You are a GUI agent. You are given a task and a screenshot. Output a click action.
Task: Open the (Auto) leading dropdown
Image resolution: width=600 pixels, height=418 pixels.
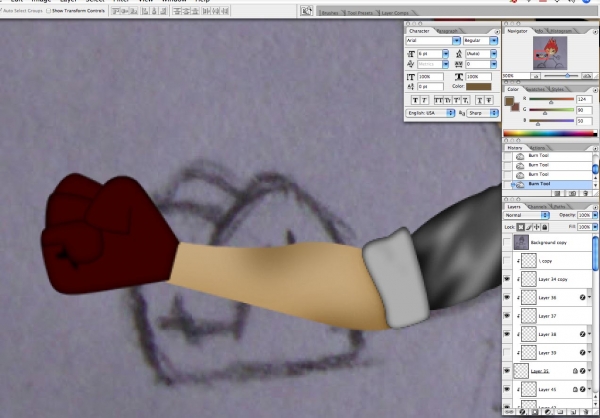[x=494, y=54]
